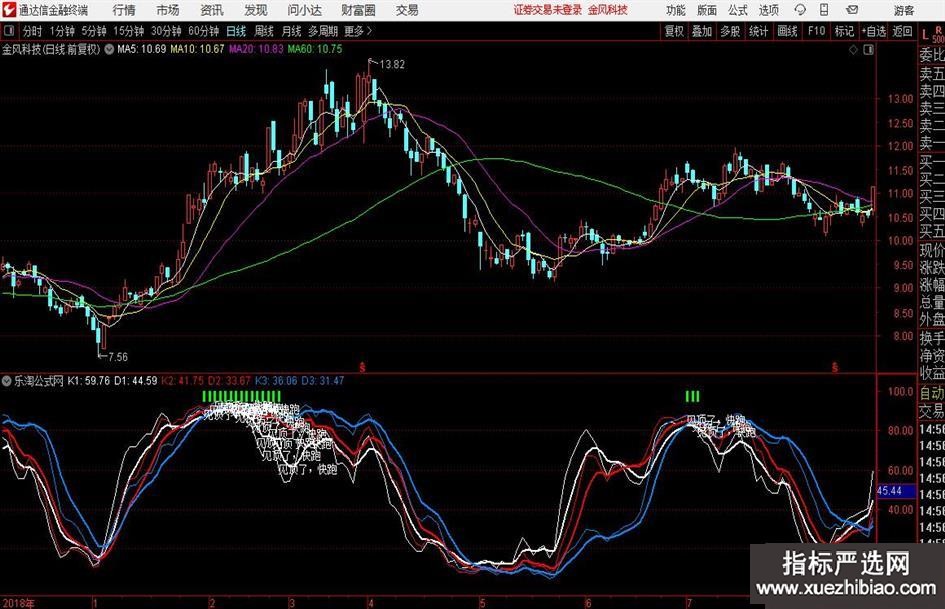This screenshot has width=945, height=609.
Task: Expand the 更多 periods chevron
Action: (x=369, y=31)
